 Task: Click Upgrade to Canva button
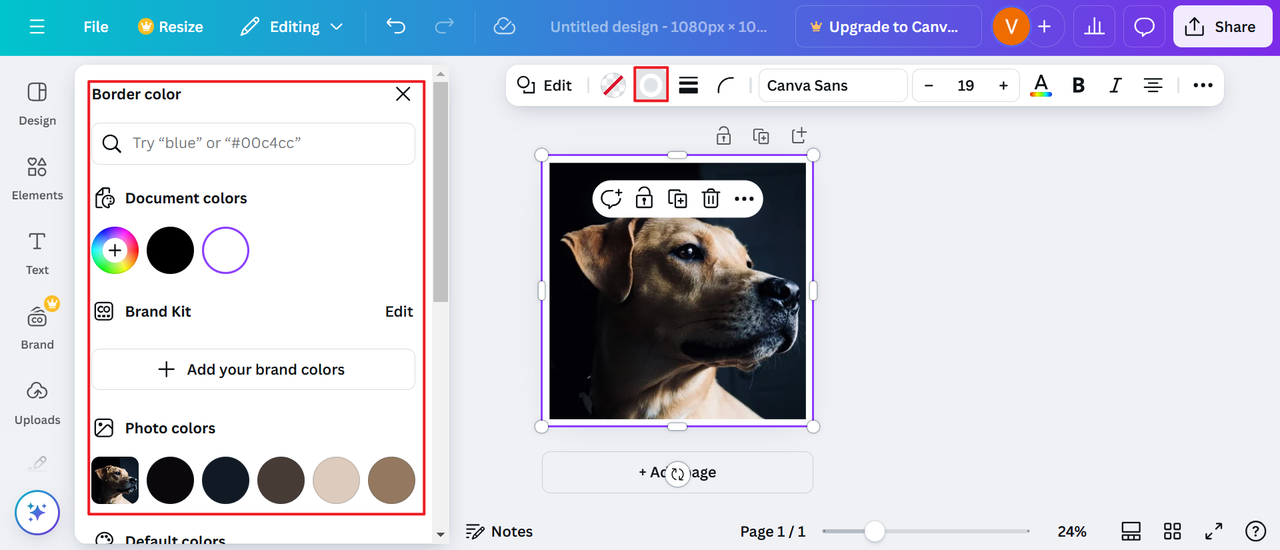pyautogui.click(x=889, y=27)
